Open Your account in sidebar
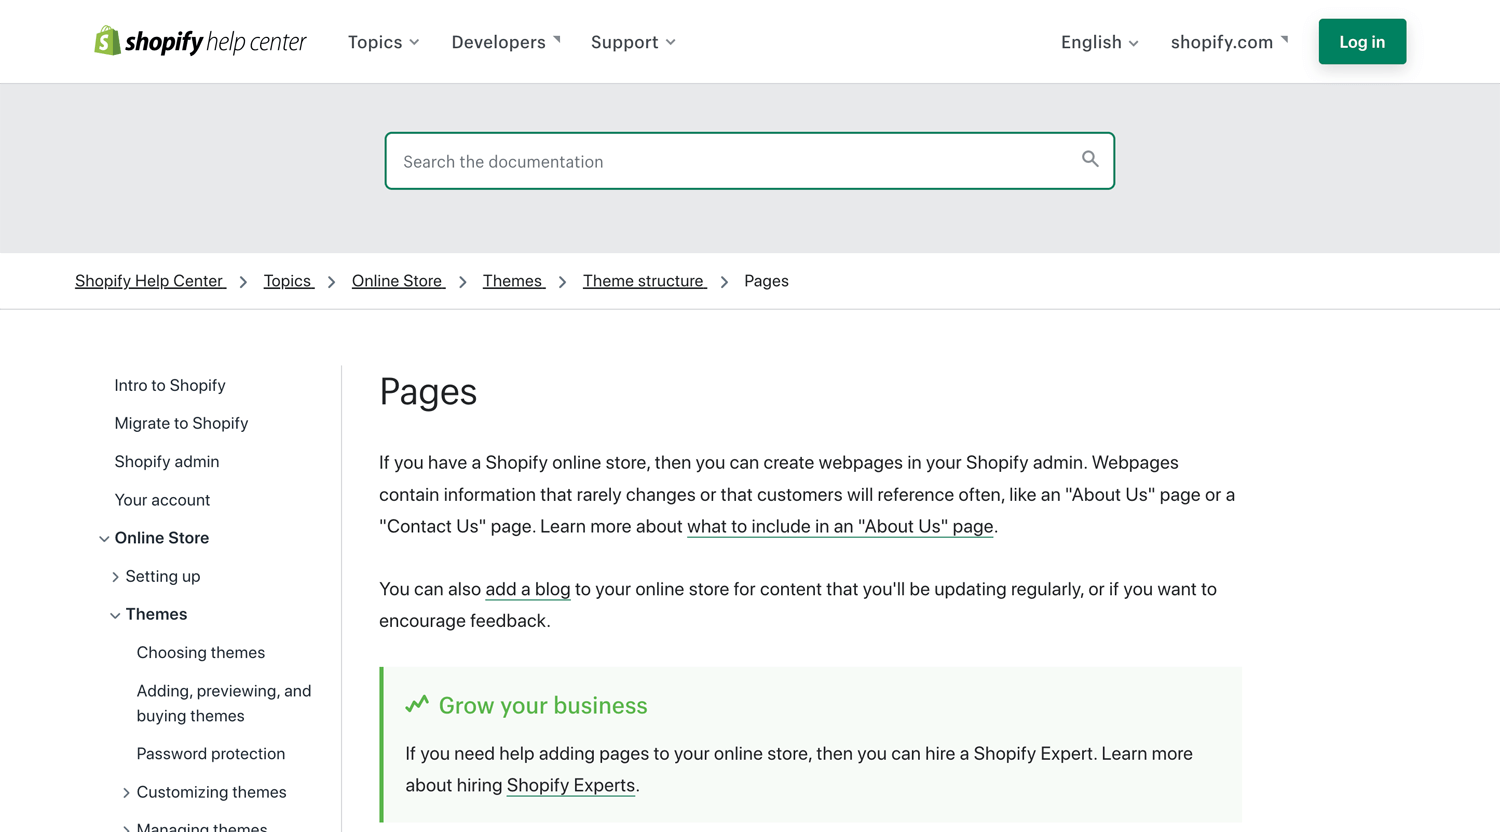The width and height of the screenshot is (1500, 832). 162,500
